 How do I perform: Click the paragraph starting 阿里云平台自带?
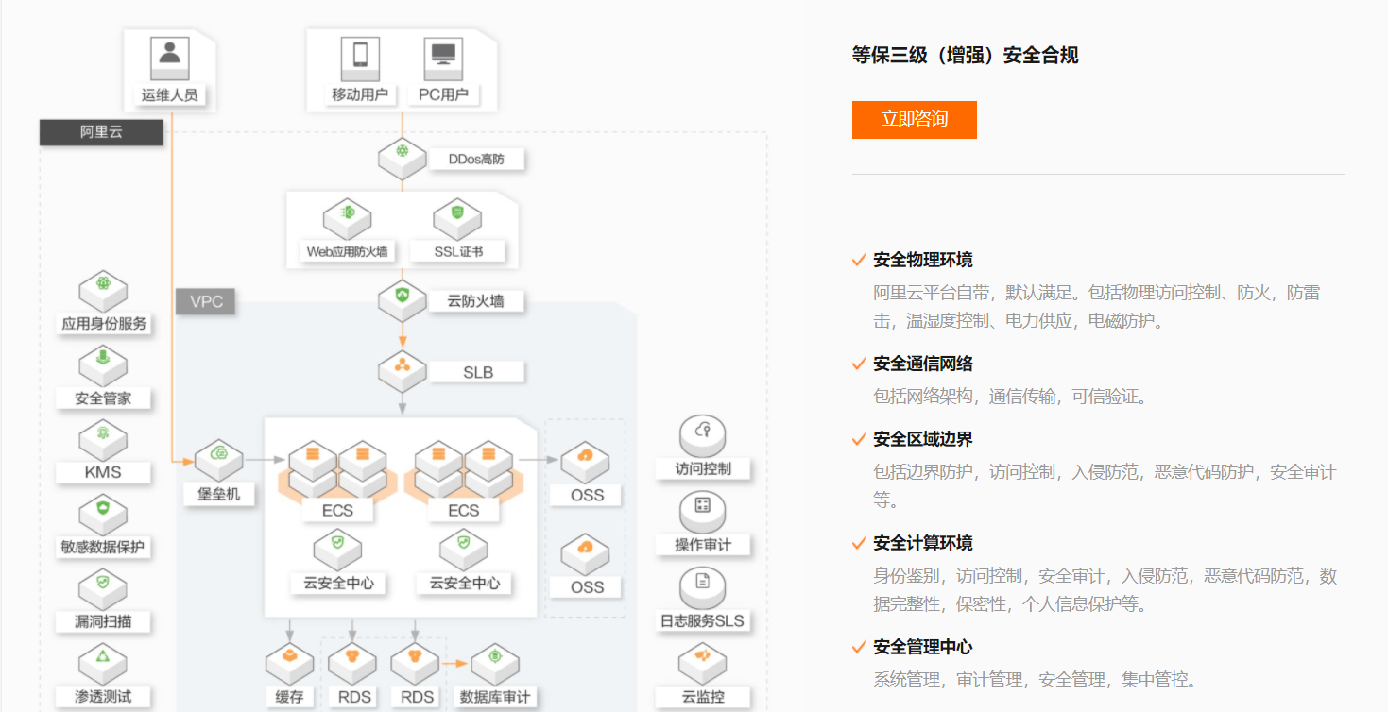1097,307
